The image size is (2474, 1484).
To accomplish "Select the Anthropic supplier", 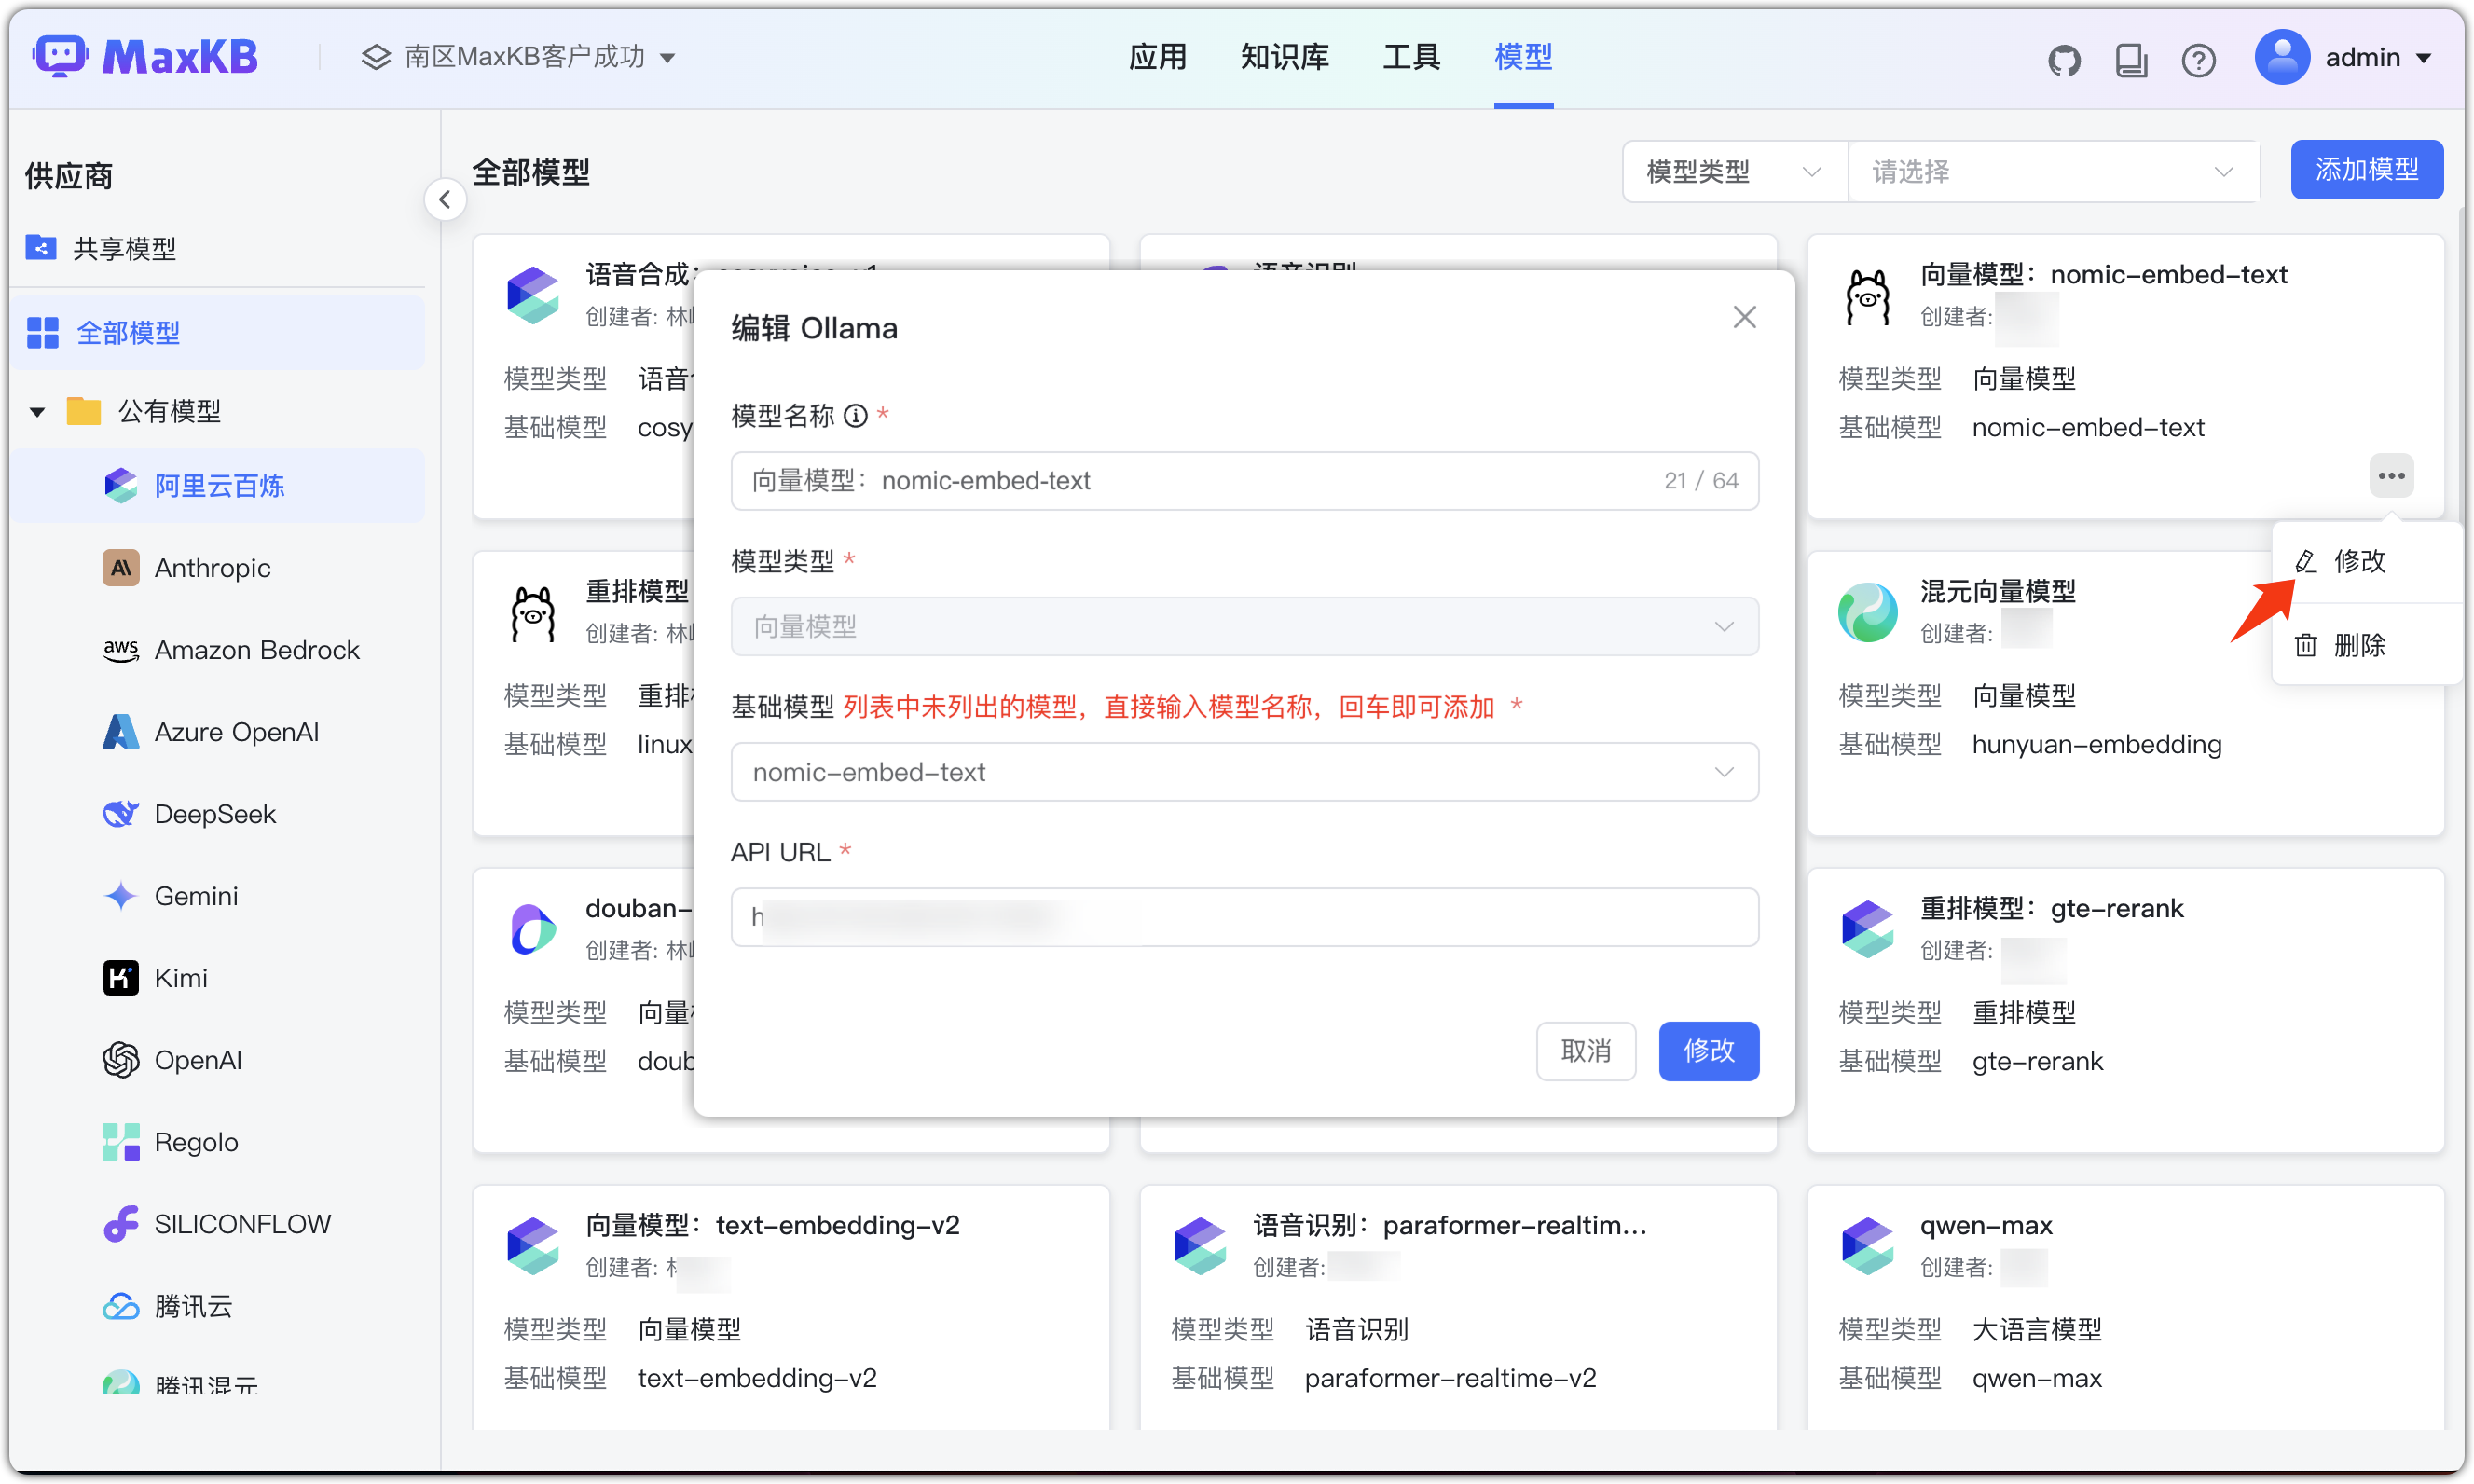I will click(x=218, y=568).
